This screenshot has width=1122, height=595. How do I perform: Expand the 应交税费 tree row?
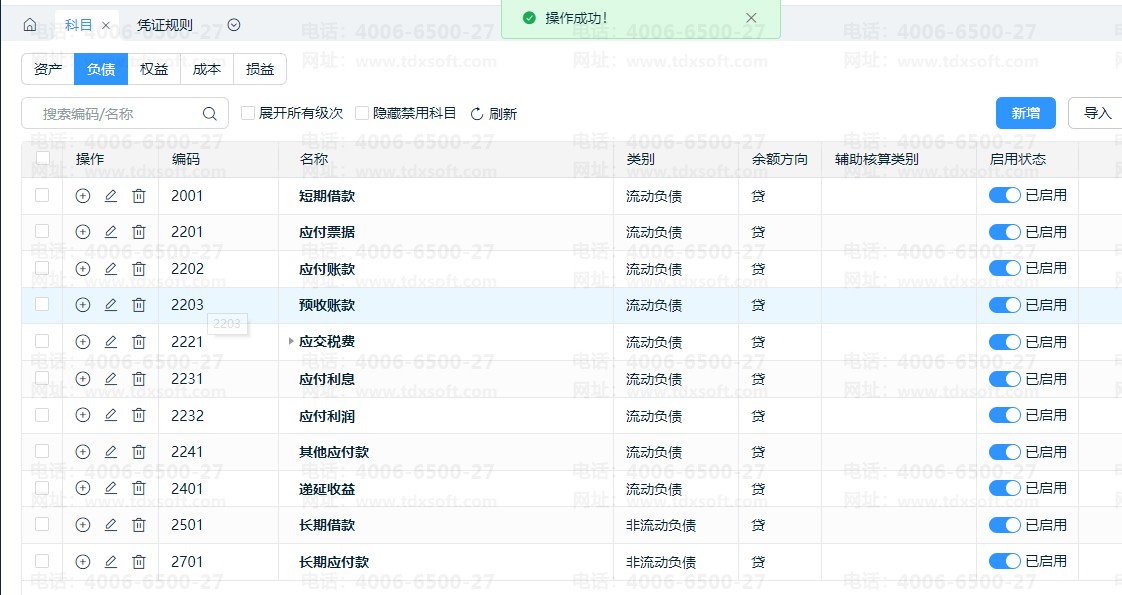(291, 342)
